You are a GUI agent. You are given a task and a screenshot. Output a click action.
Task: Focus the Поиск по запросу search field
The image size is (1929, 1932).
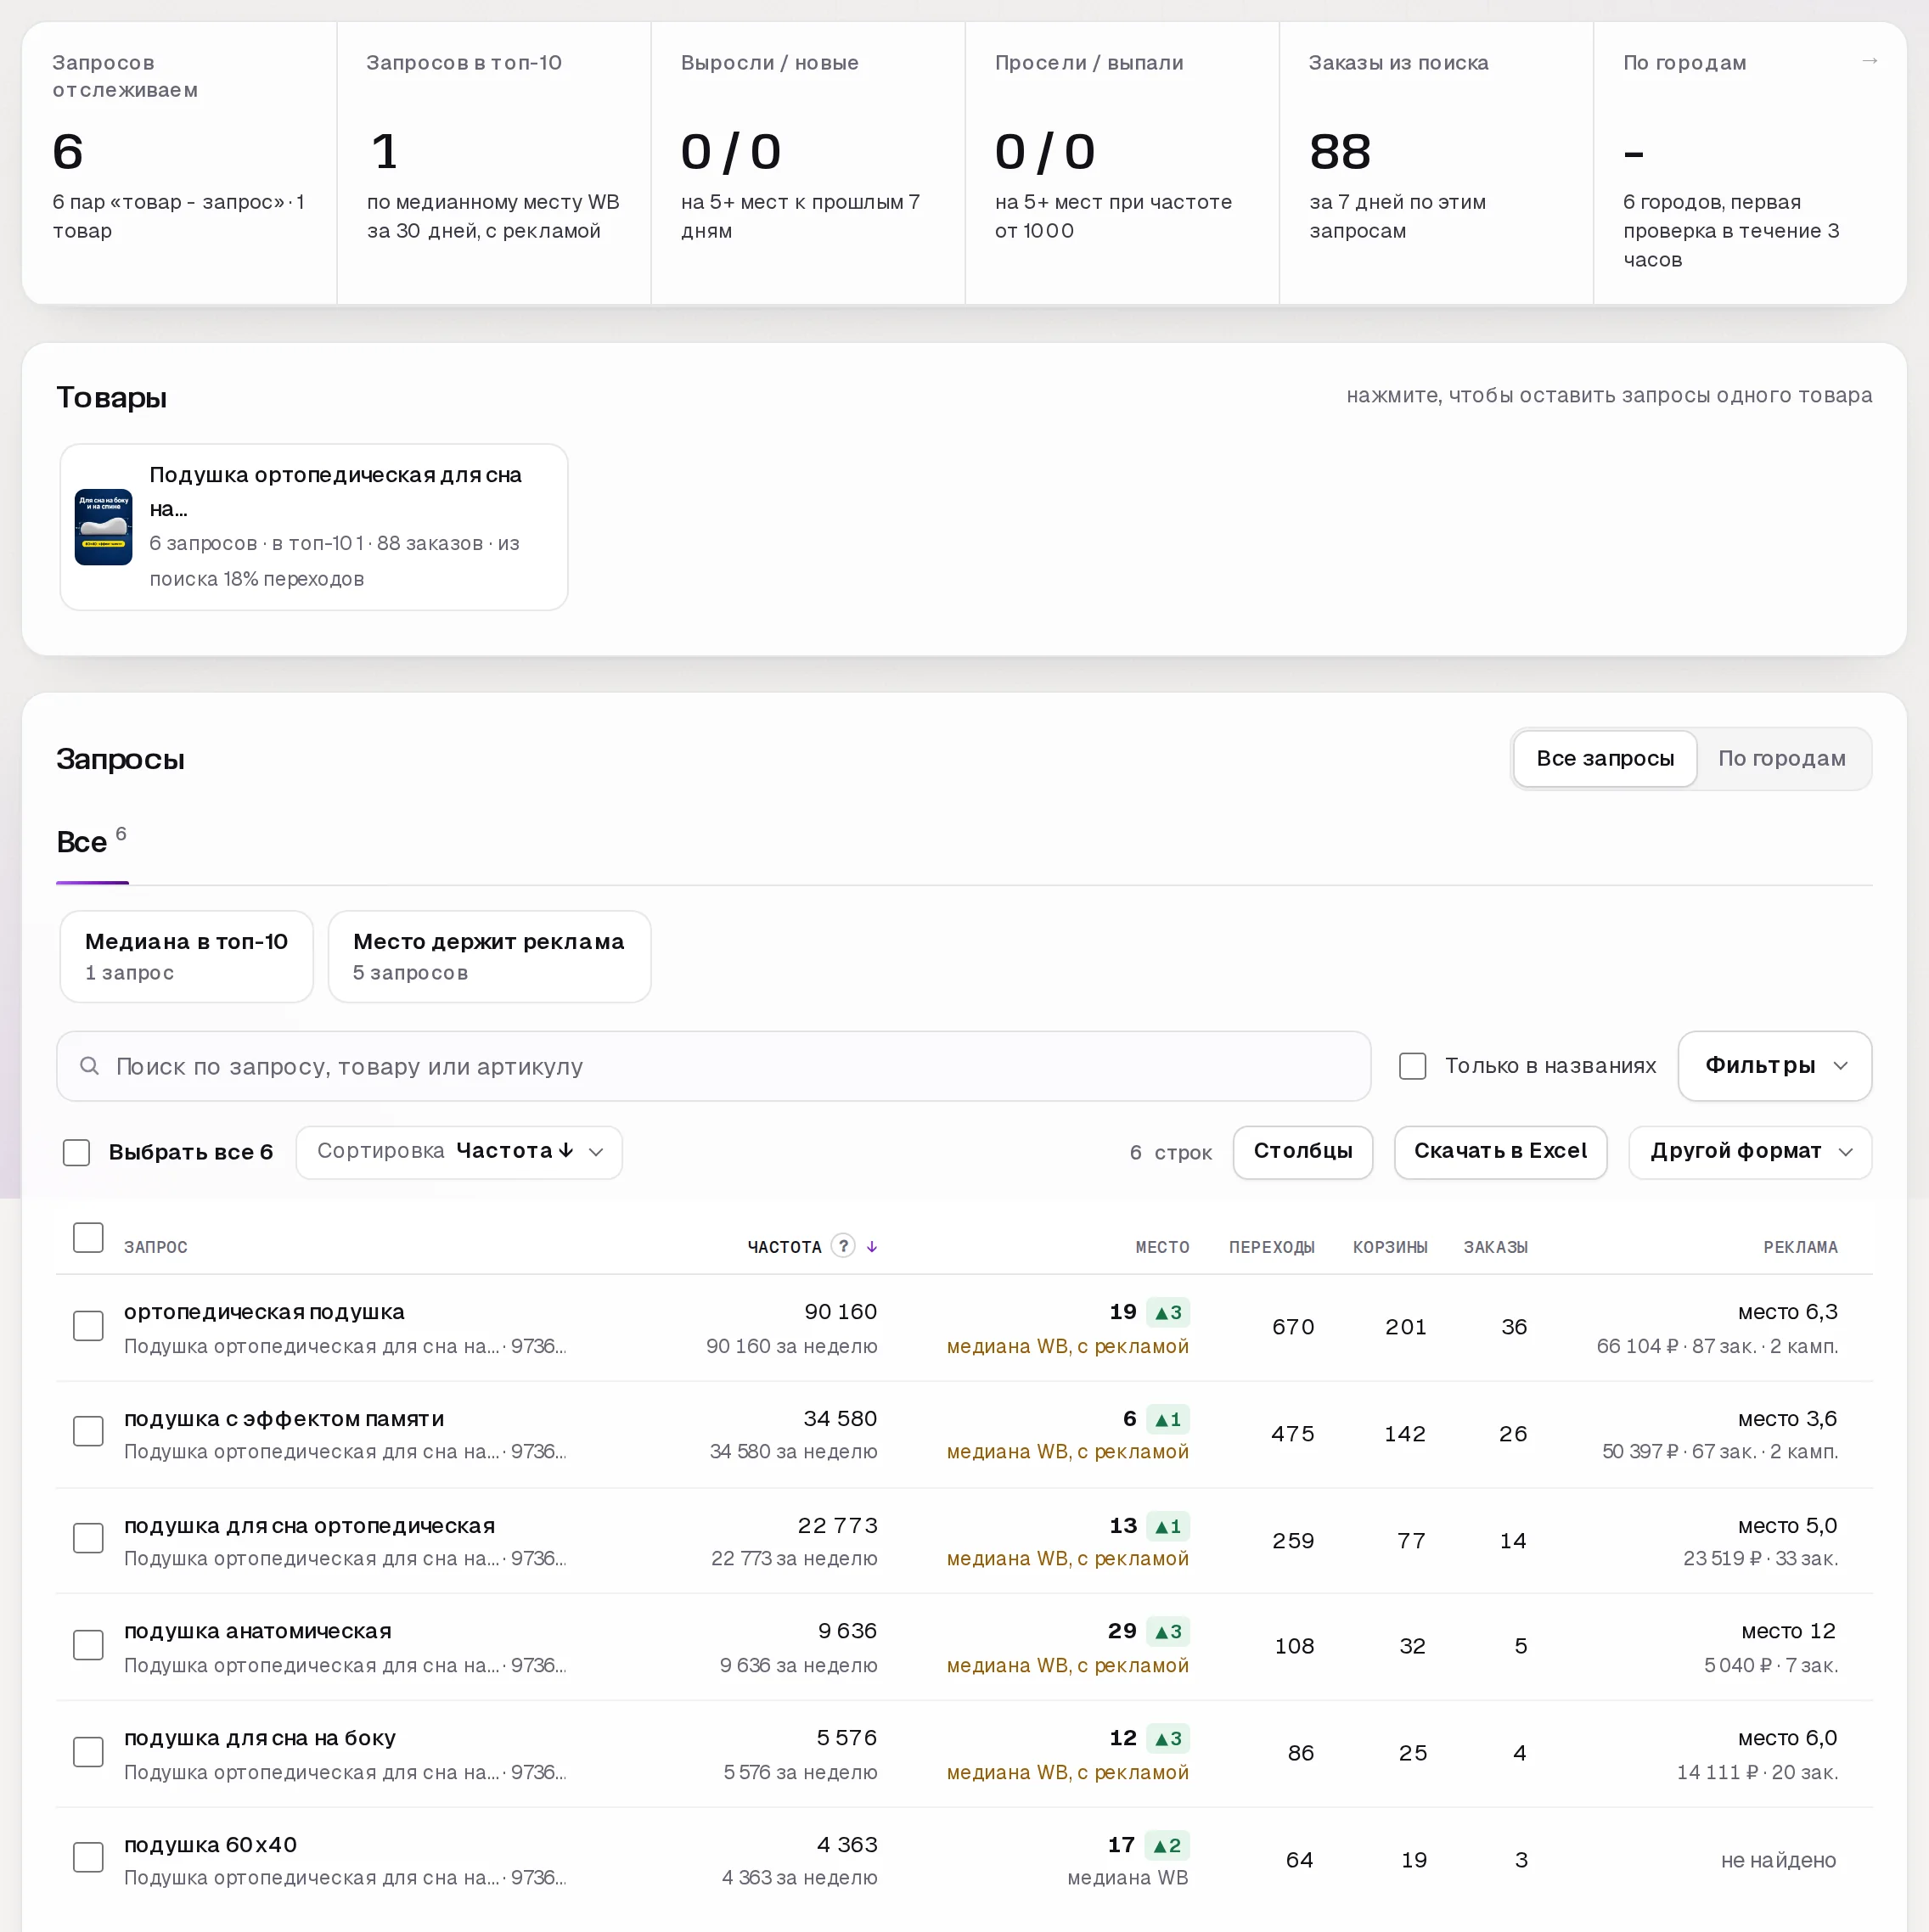pos(713,1066)
